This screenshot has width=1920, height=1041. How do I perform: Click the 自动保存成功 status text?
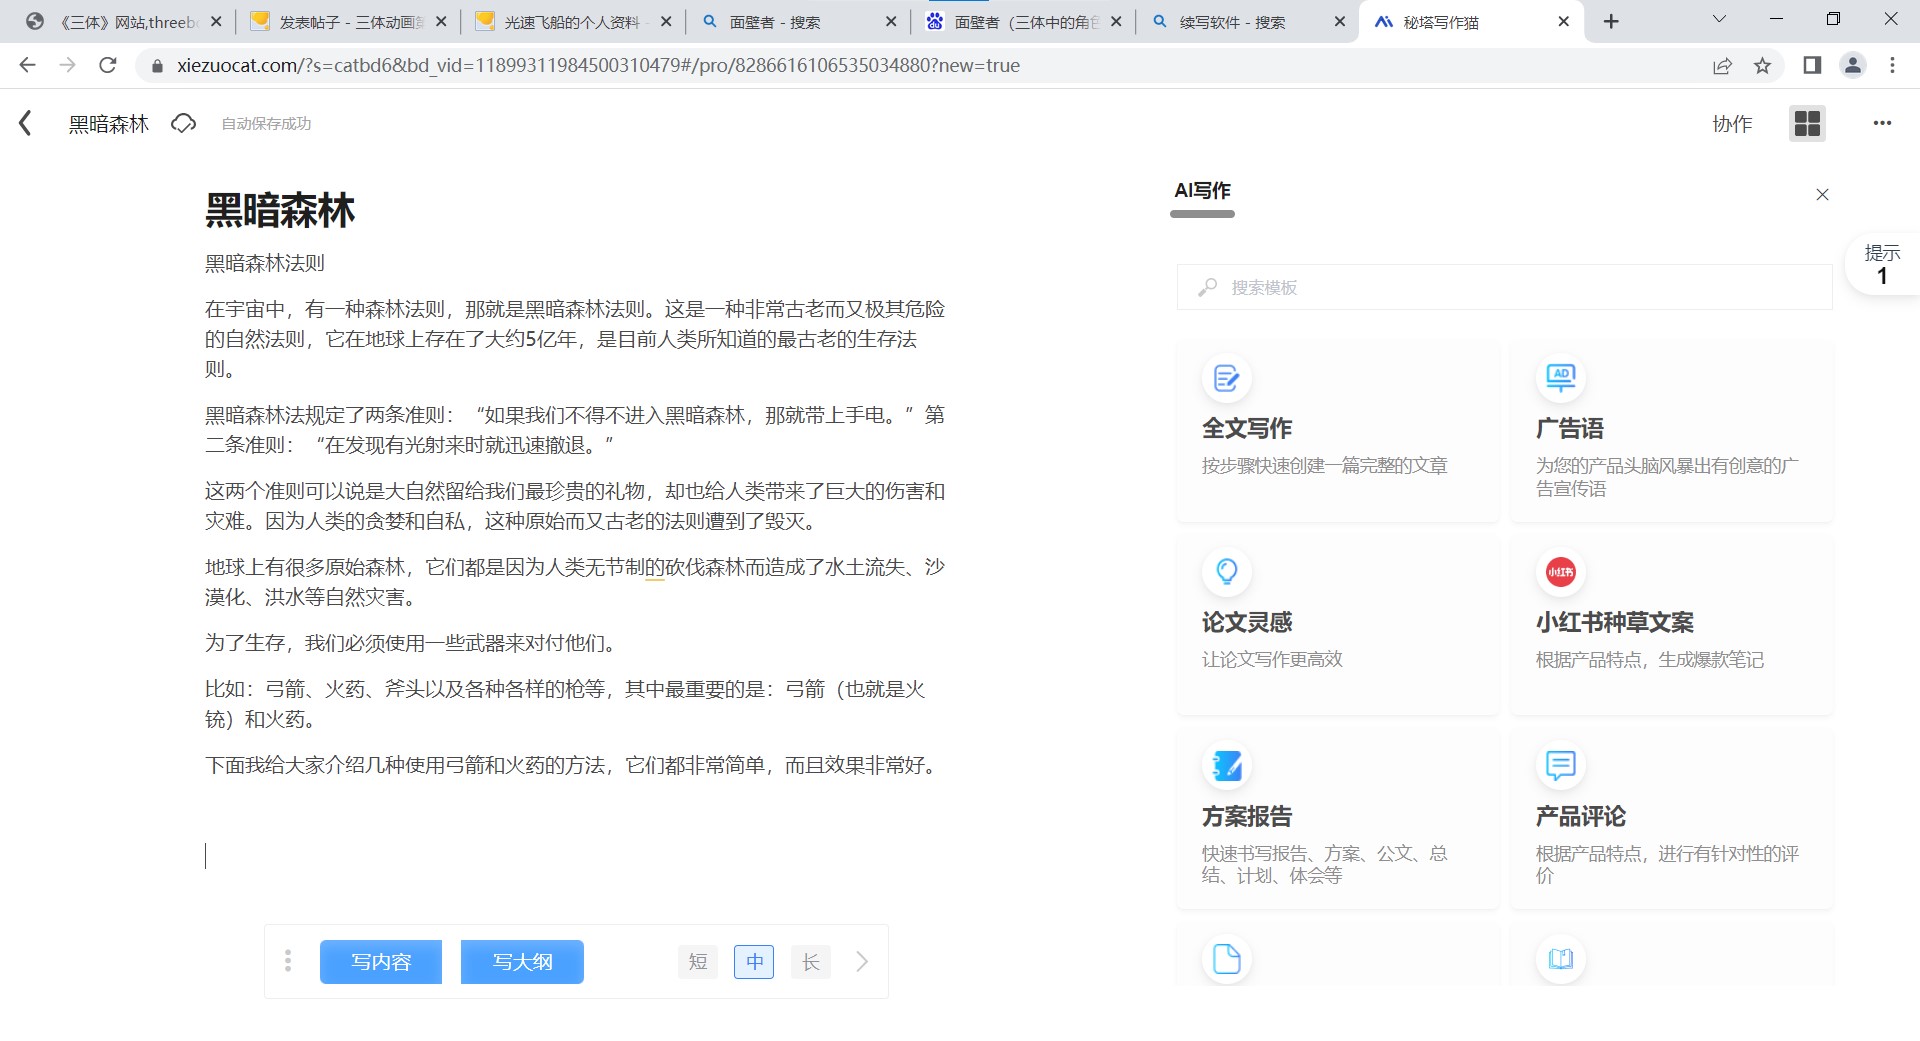click(x=266, y=123)
